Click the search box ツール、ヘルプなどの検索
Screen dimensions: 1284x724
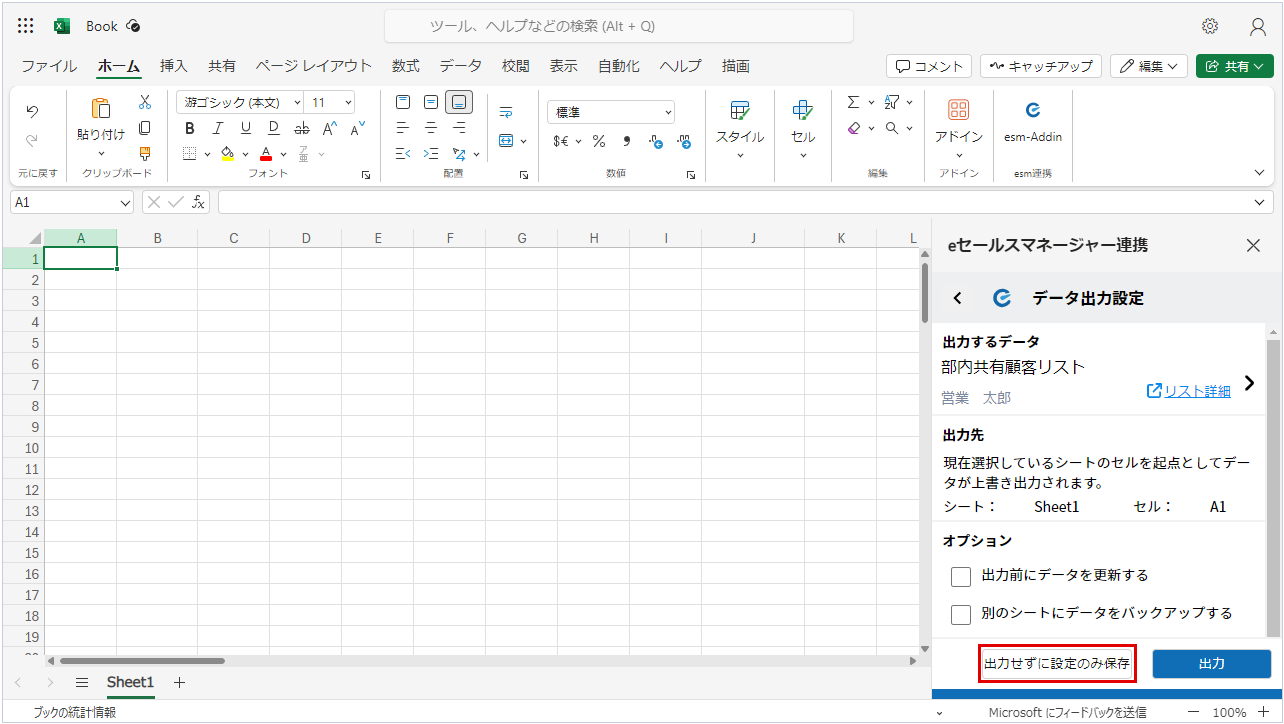[619, 27]
